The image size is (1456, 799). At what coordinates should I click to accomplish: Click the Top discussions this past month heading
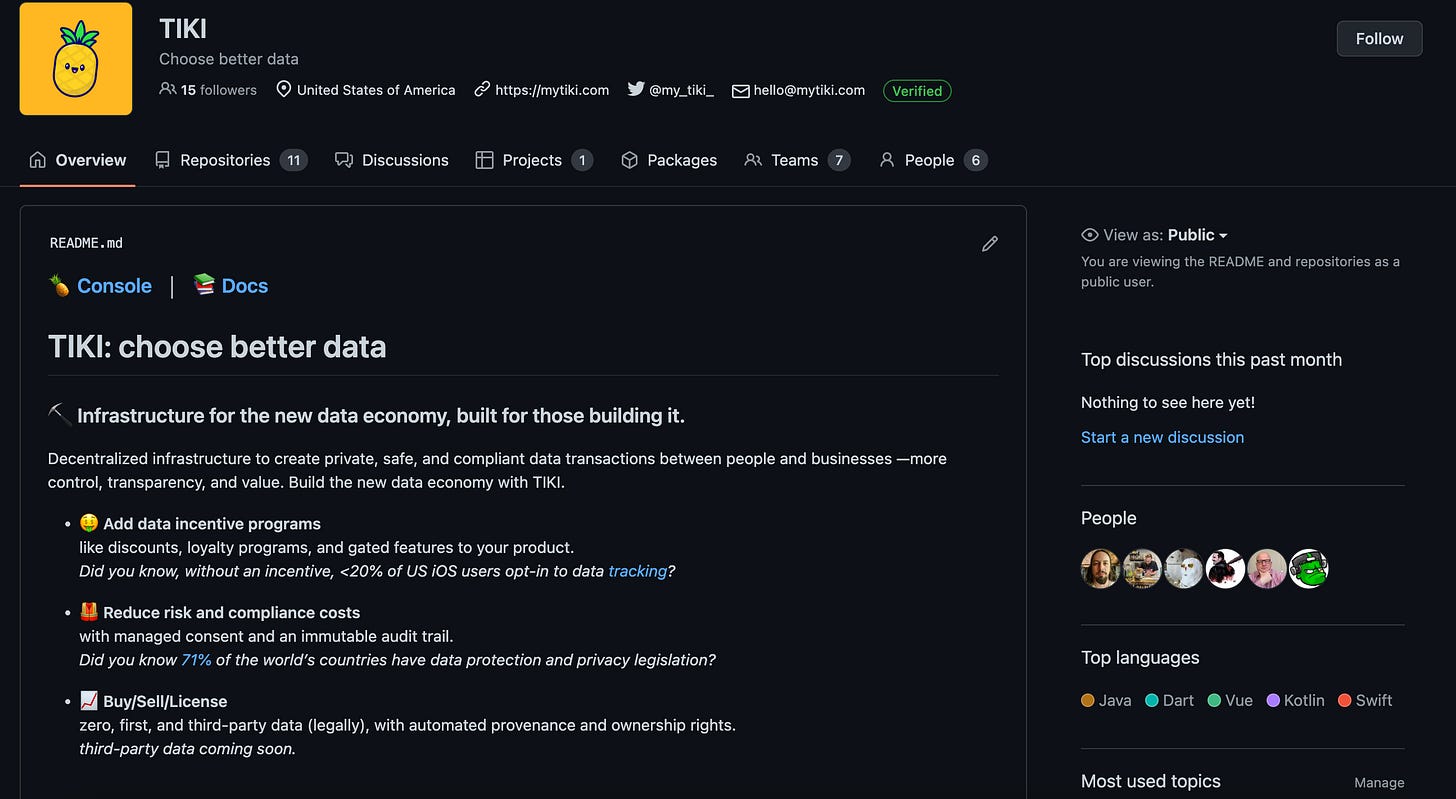(x=1211, y=360)
